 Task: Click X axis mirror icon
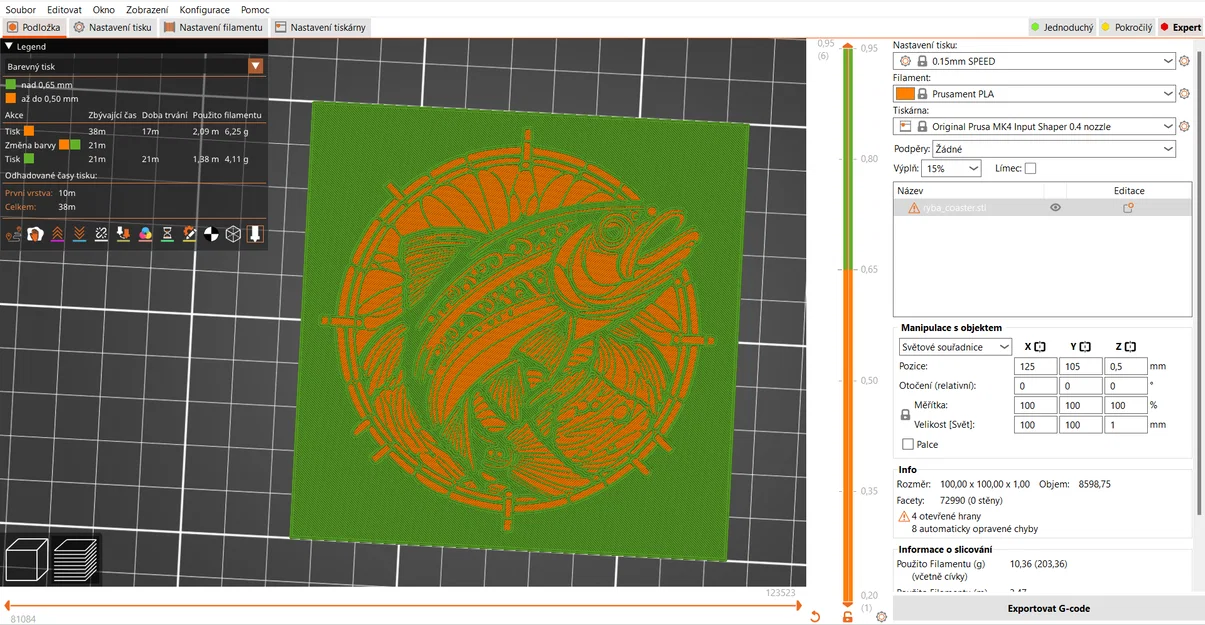(x=1040, y=347)
